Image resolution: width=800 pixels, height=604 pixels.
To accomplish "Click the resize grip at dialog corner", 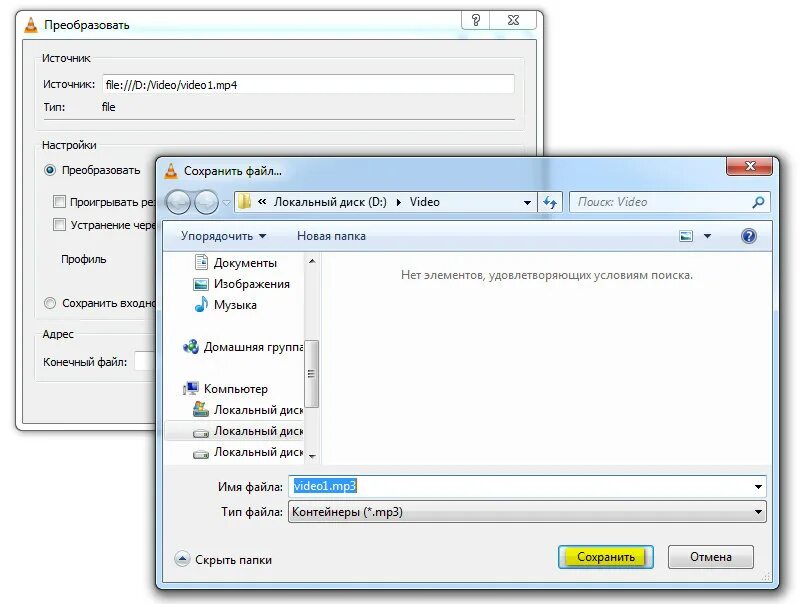I will click(766, 576).
